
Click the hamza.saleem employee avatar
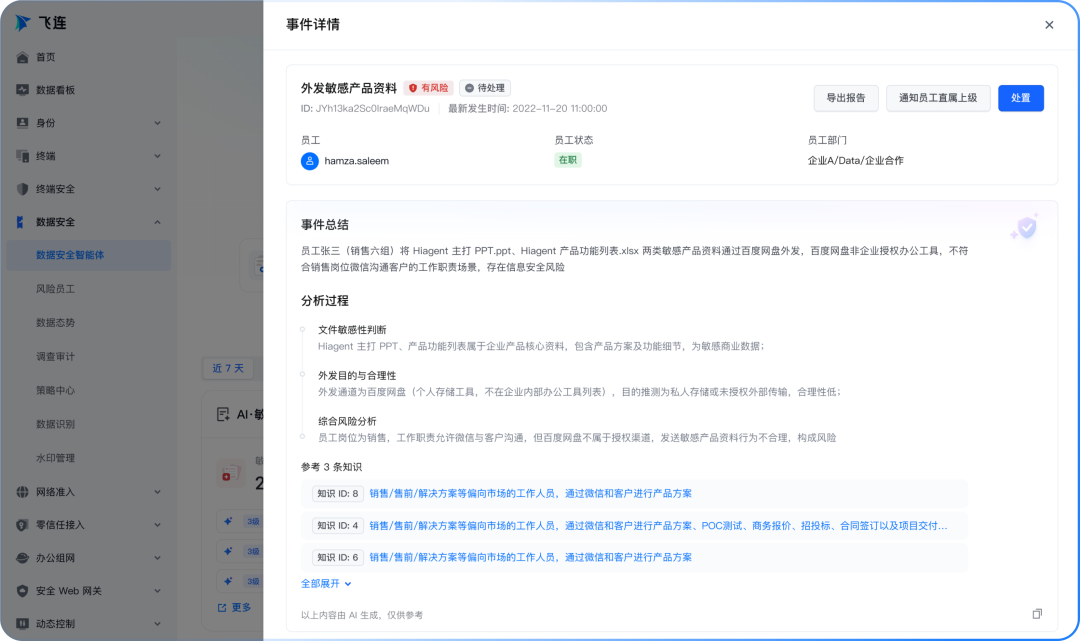pos(309,161)
